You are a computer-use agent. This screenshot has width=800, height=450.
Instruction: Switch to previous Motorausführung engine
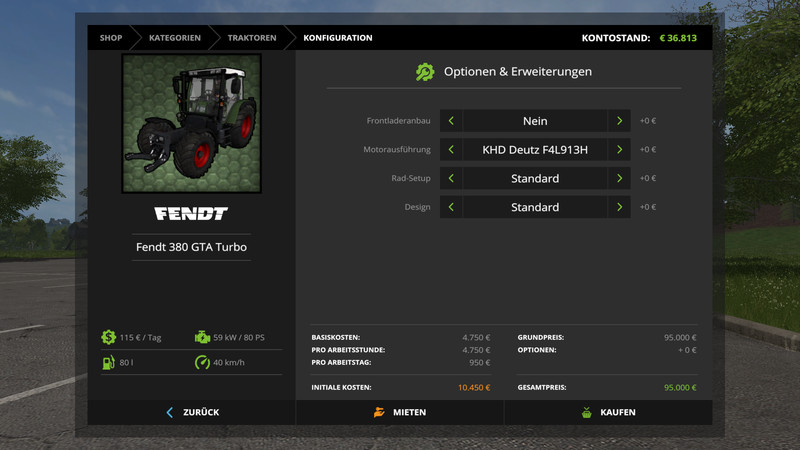click(451, 149)
